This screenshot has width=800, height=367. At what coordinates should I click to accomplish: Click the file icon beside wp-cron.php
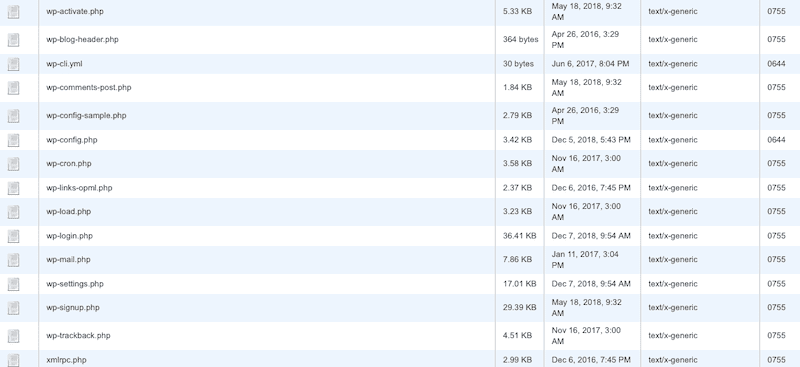click(13, 164)
